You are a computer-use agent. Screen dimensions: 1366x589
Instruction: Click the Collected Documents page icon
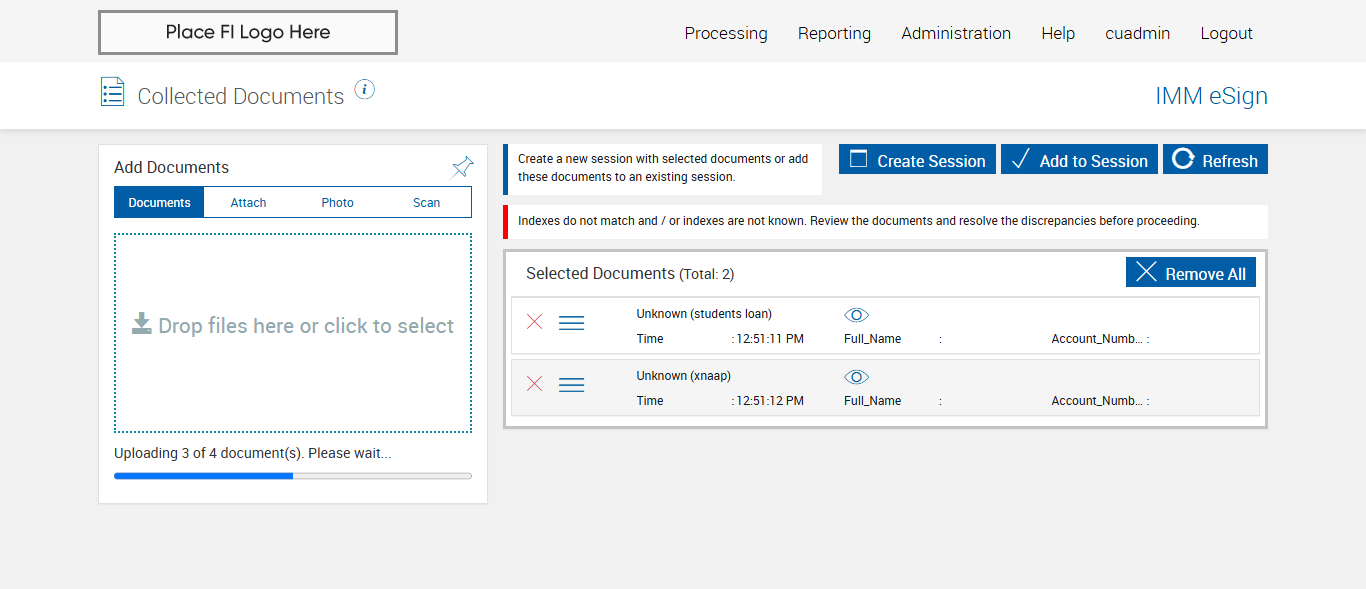tap(113, 92)
